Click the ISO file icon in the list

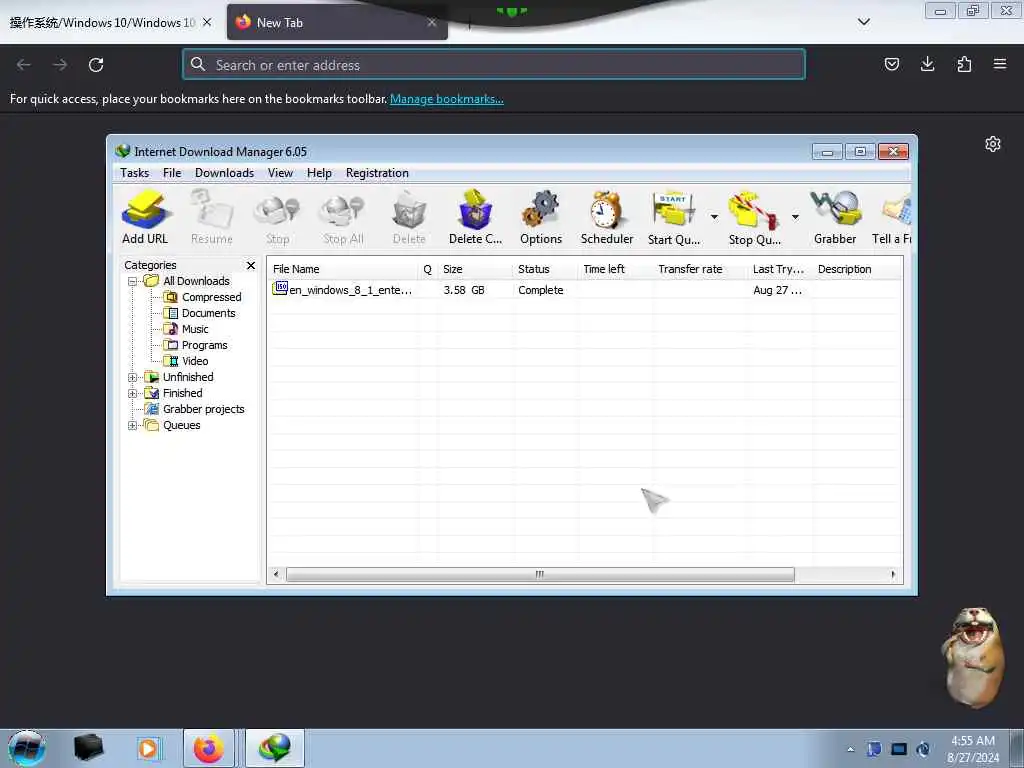point(280,288)
